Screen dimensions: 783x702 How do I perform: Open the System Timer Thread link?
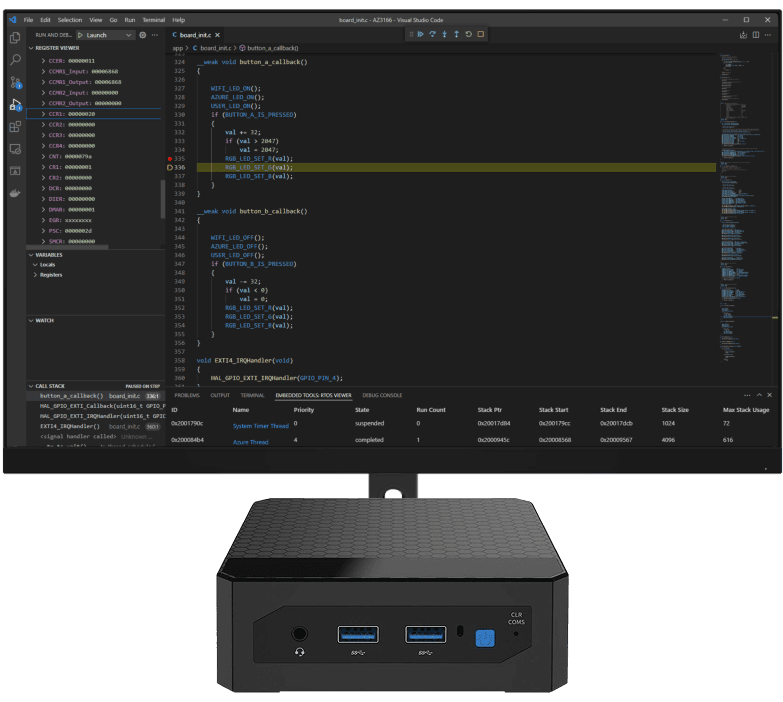tap(260, 426)
